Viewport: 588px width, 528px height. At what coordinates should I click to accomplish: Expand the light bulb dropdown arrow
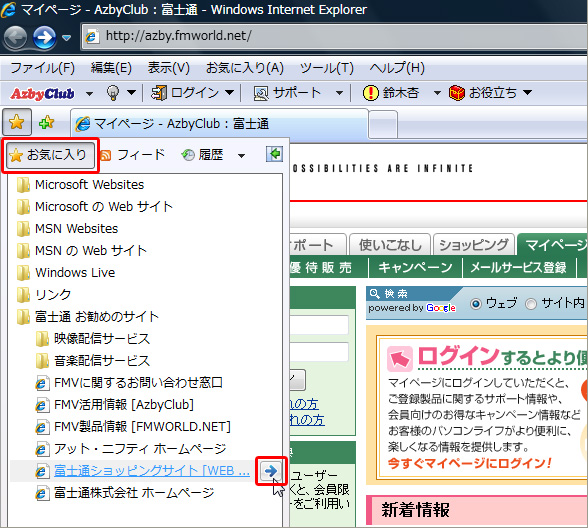coord(131,92)
